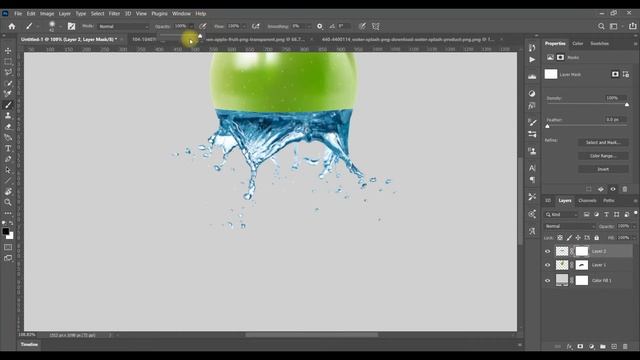Switch to the Swatches tab
The height and width of the screenshot is (360, 640).
[x=600, y=43]
